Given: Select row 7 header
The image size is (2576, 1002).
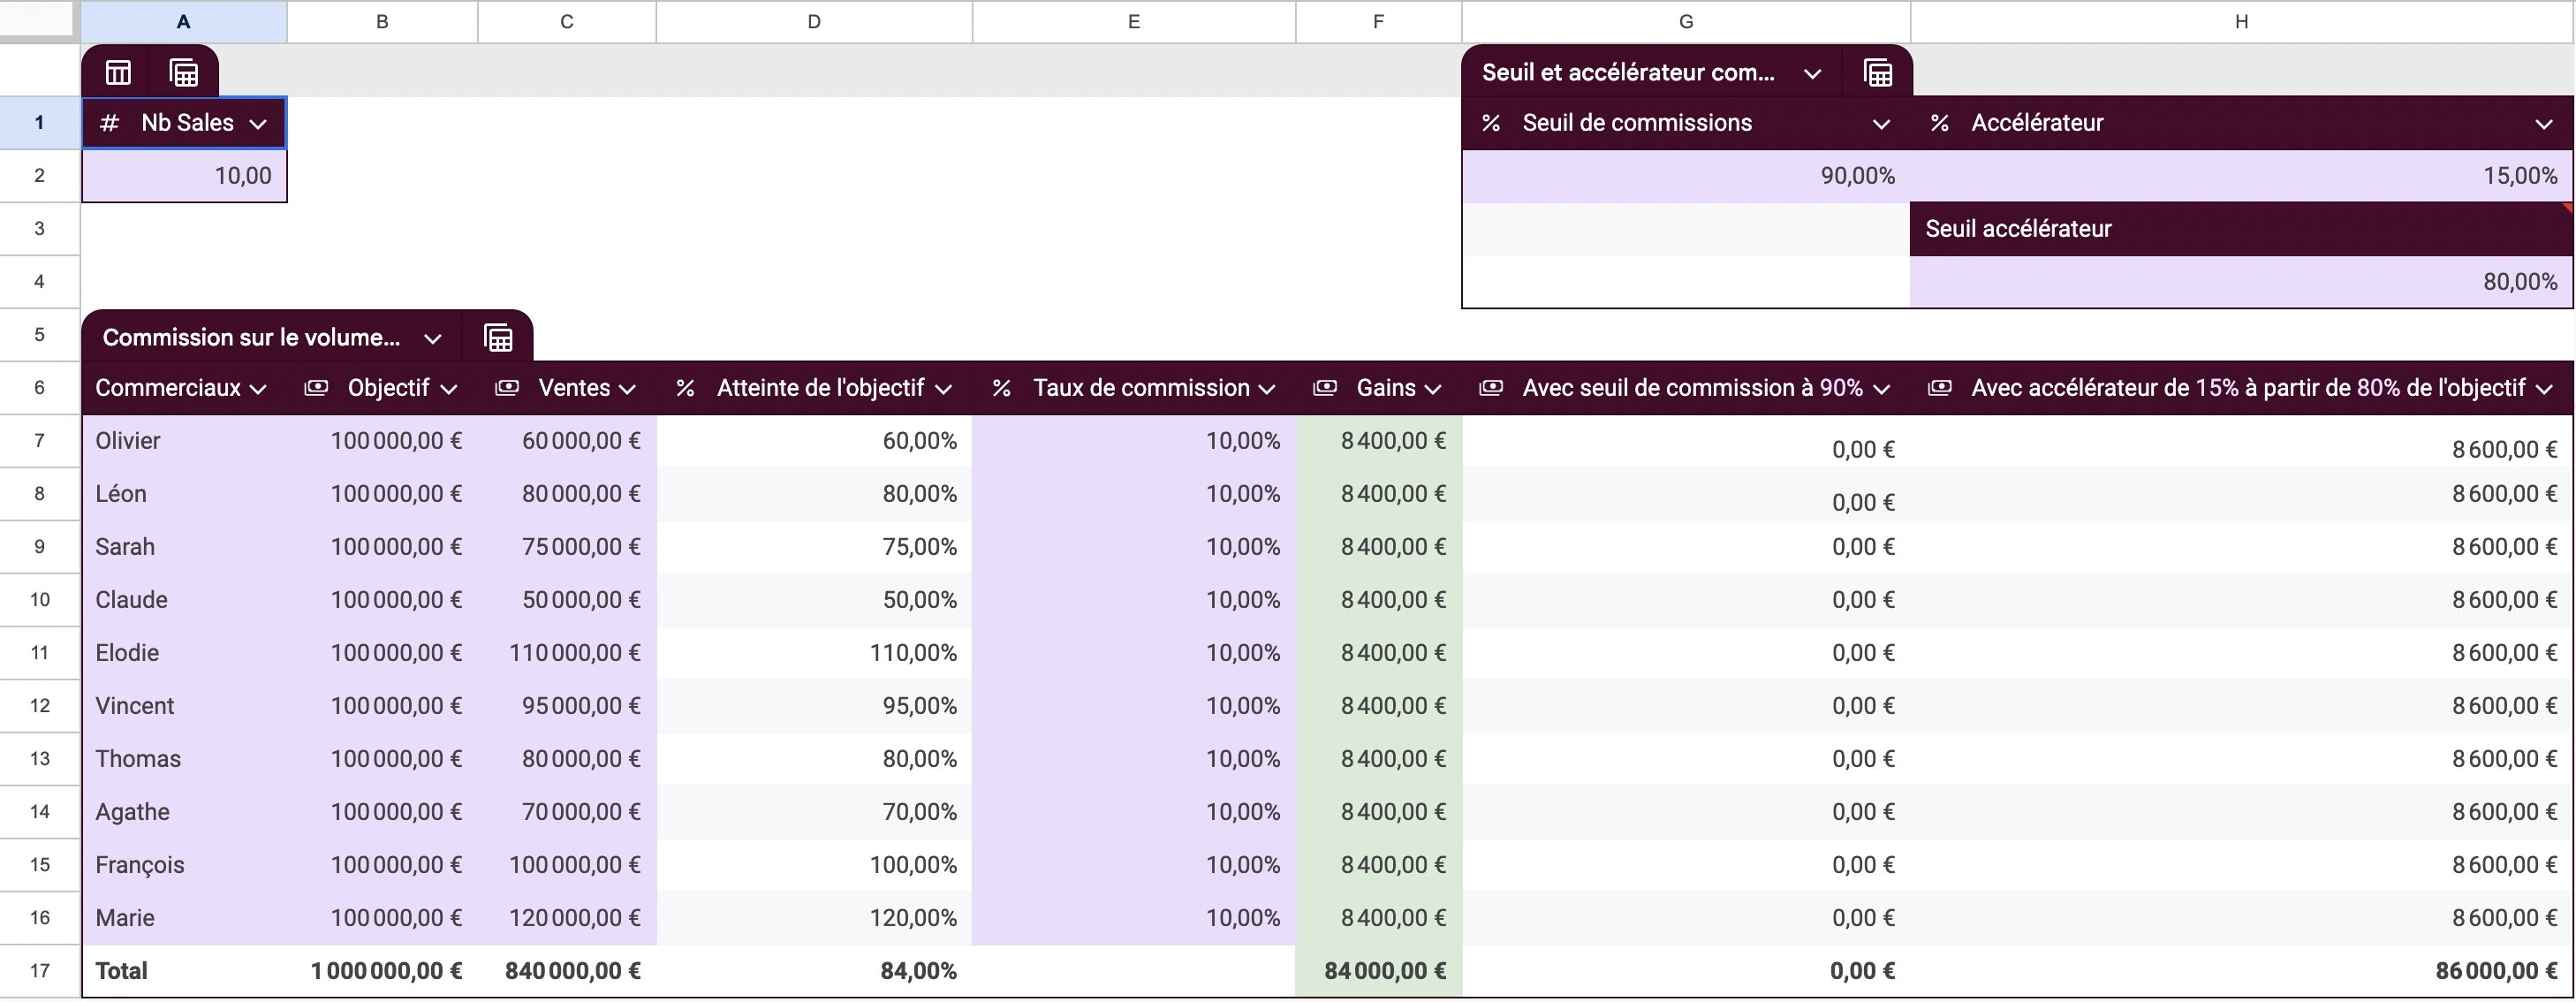Looking at the screenshot, I should 40,441.
